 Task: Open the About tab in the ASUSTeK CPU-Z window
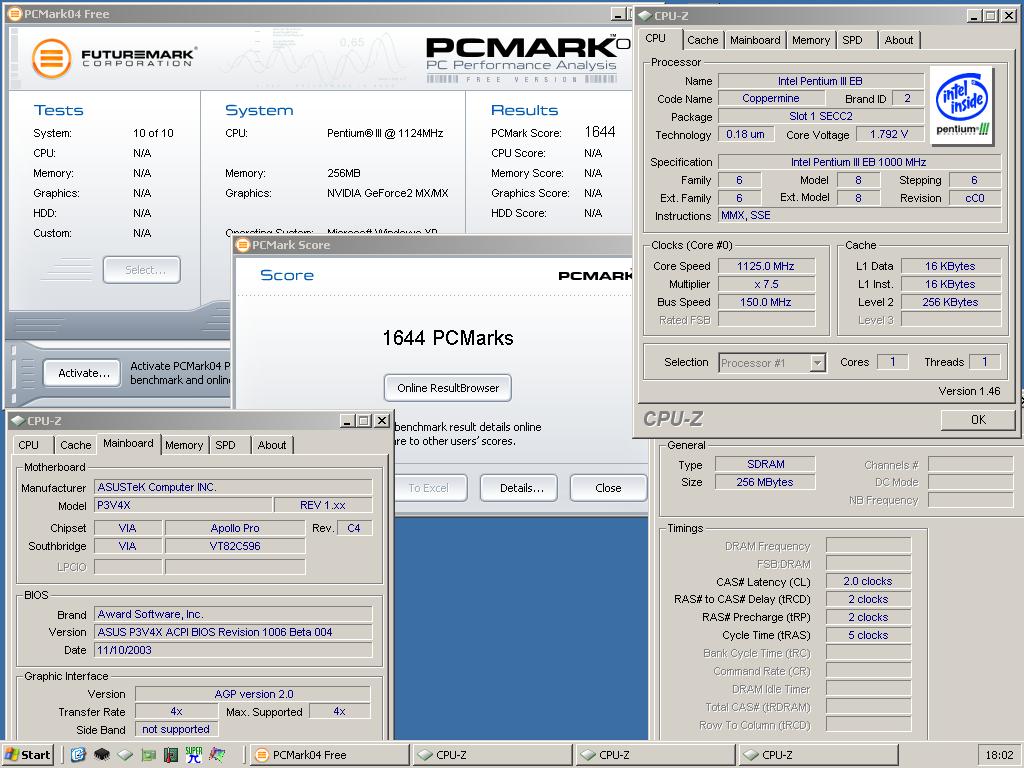tap(272, 445)
